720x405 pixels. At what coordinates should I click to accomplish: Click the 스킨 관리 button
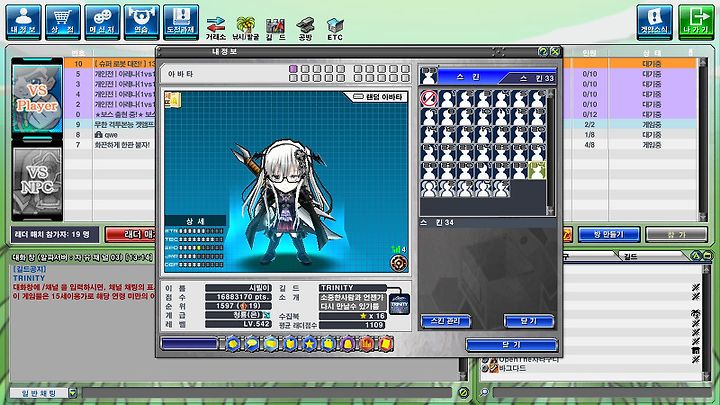pyautogui.click(x=446, y=321)
